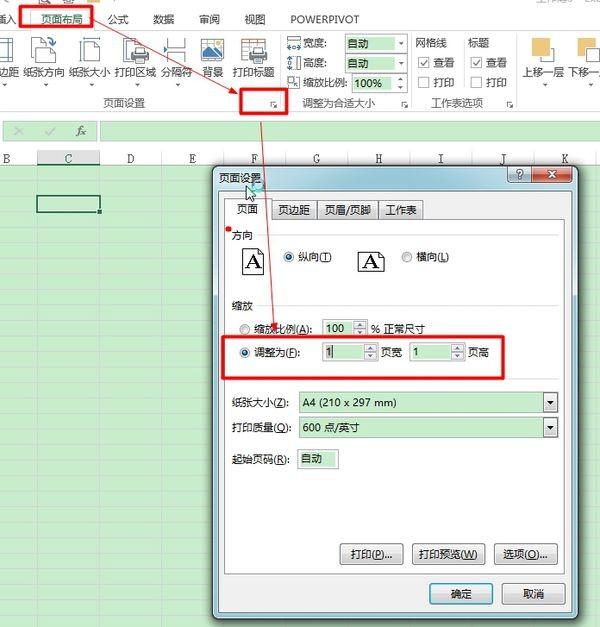Image resolution: width=600 pixels, height=627 pixels.
Task: Open the 宽度 width dropdown
Action: pyautogui.click(x=401, y=43)
